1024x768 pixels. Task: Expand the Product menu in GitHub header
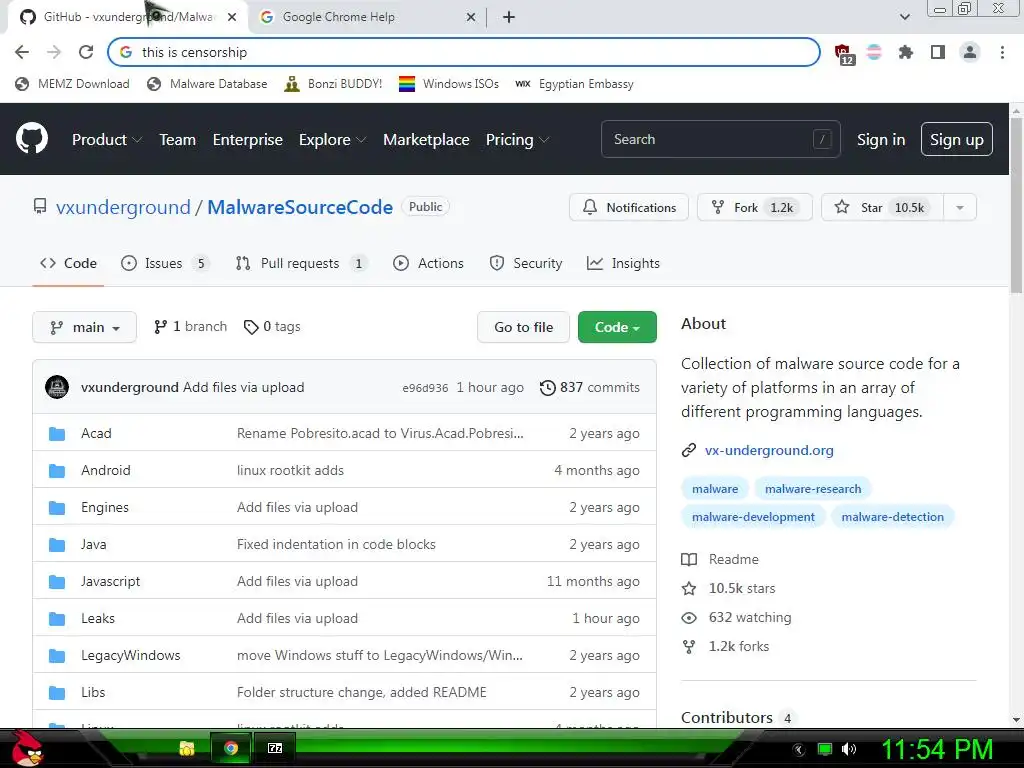coord(106,139)
